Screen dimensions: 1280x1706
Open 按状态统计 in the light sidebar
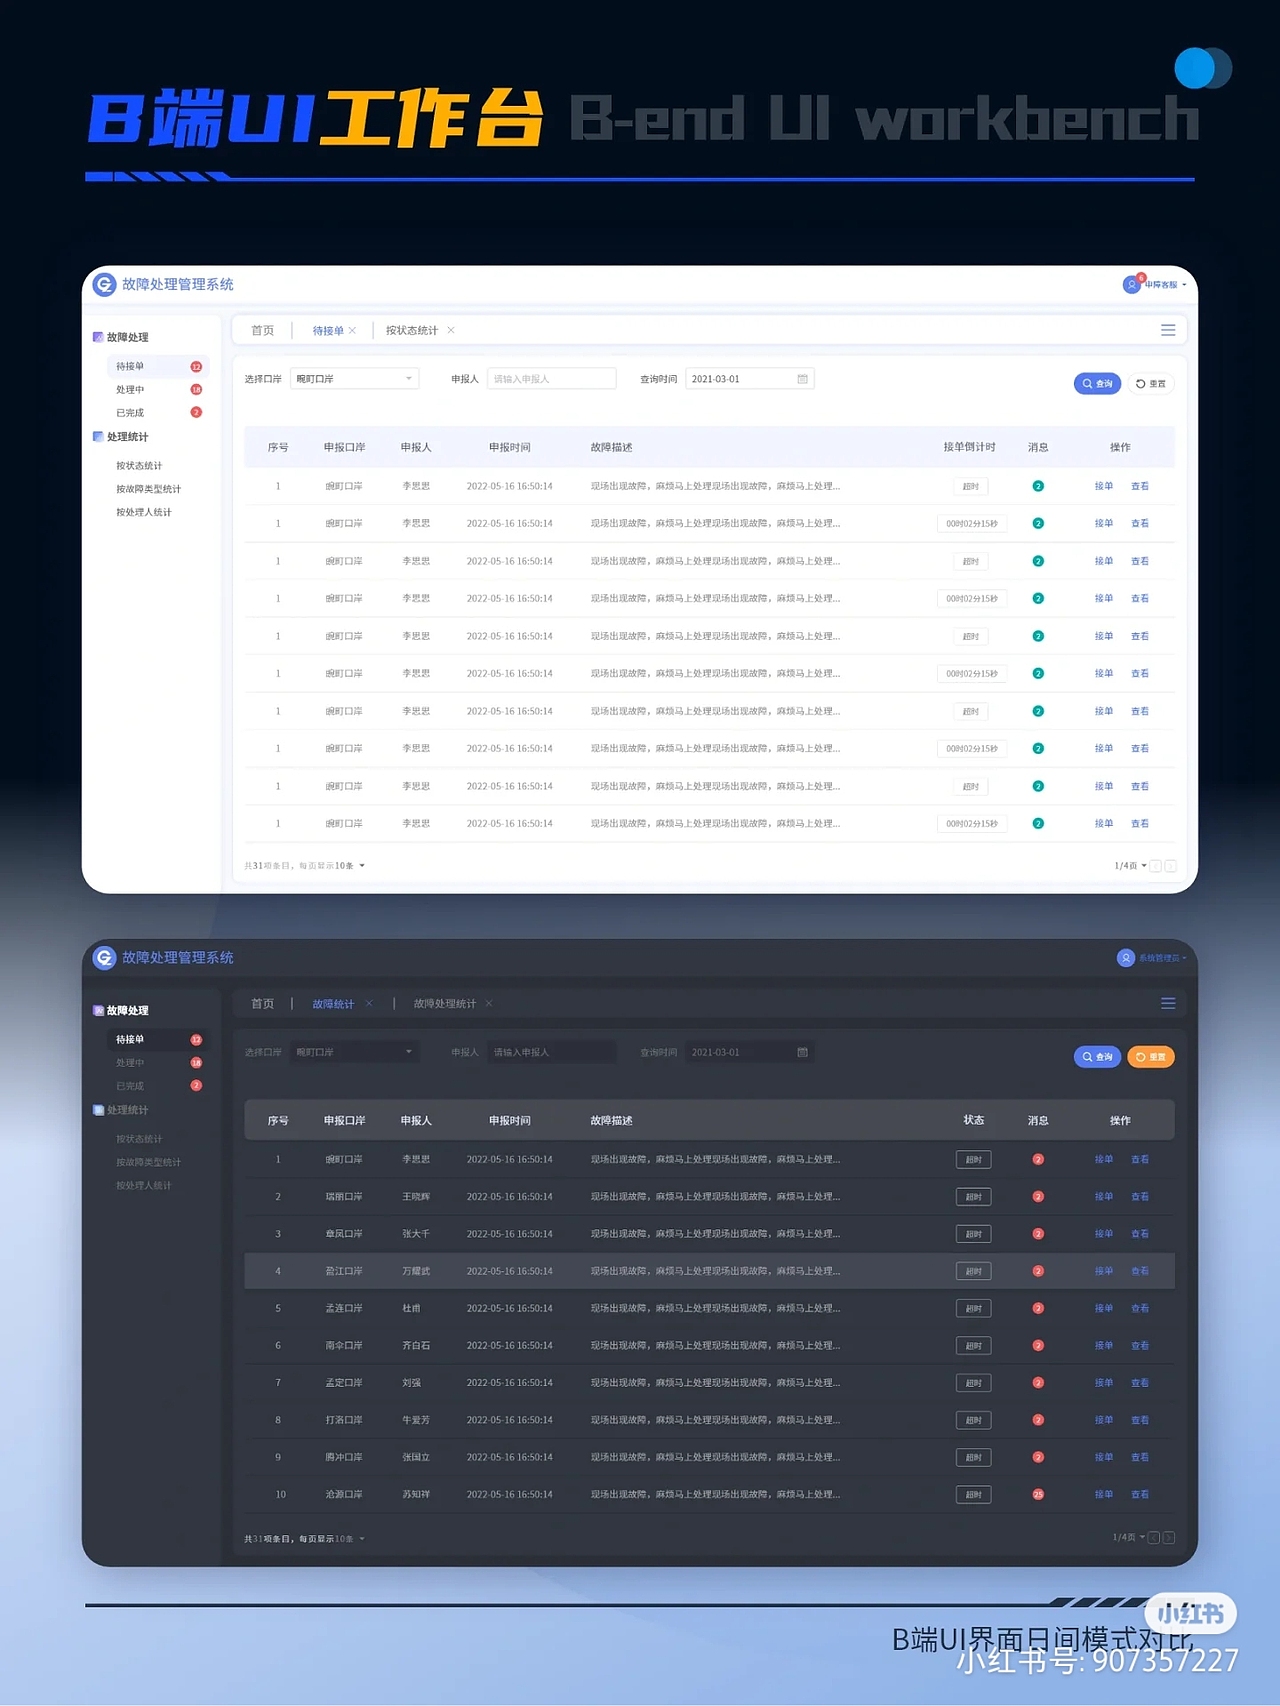tap(139, 466)
